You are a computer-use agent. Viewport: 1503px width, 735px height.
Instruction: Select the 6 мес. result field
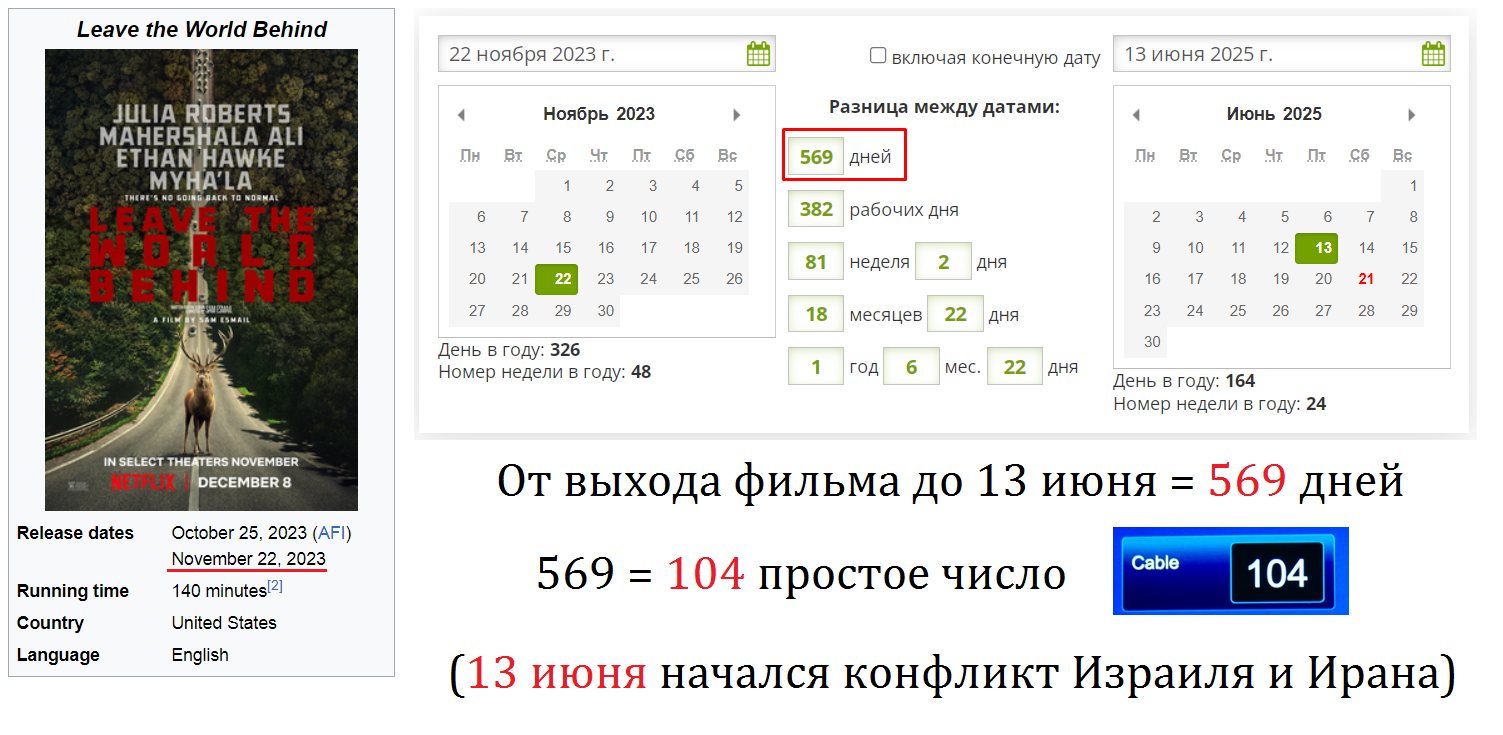tap(911, 367)
